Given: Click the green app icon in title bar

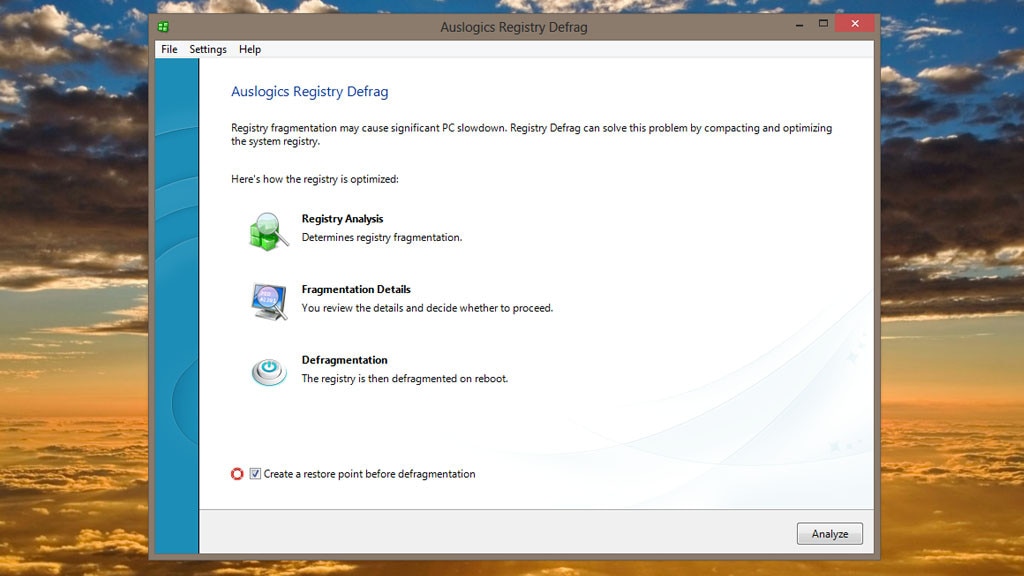Looking at the screenshot, I should tap(163, 27).
